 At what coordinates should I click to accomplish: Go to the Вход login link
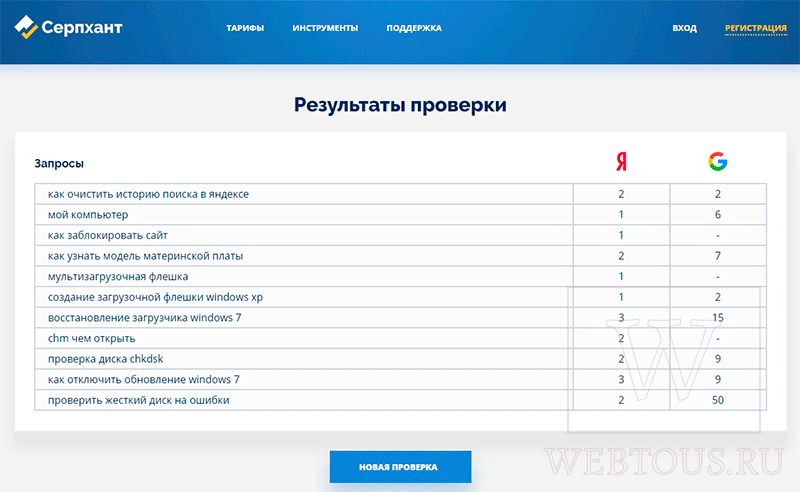pyautogui.click(x=684, y=28)
